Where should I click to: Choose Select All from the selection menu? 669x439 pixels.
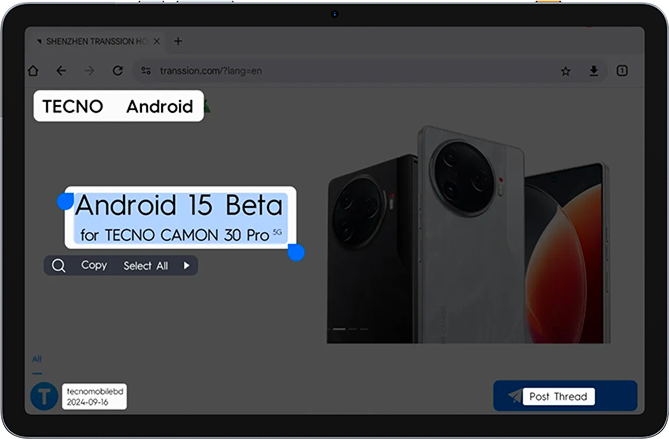point(145,266)
